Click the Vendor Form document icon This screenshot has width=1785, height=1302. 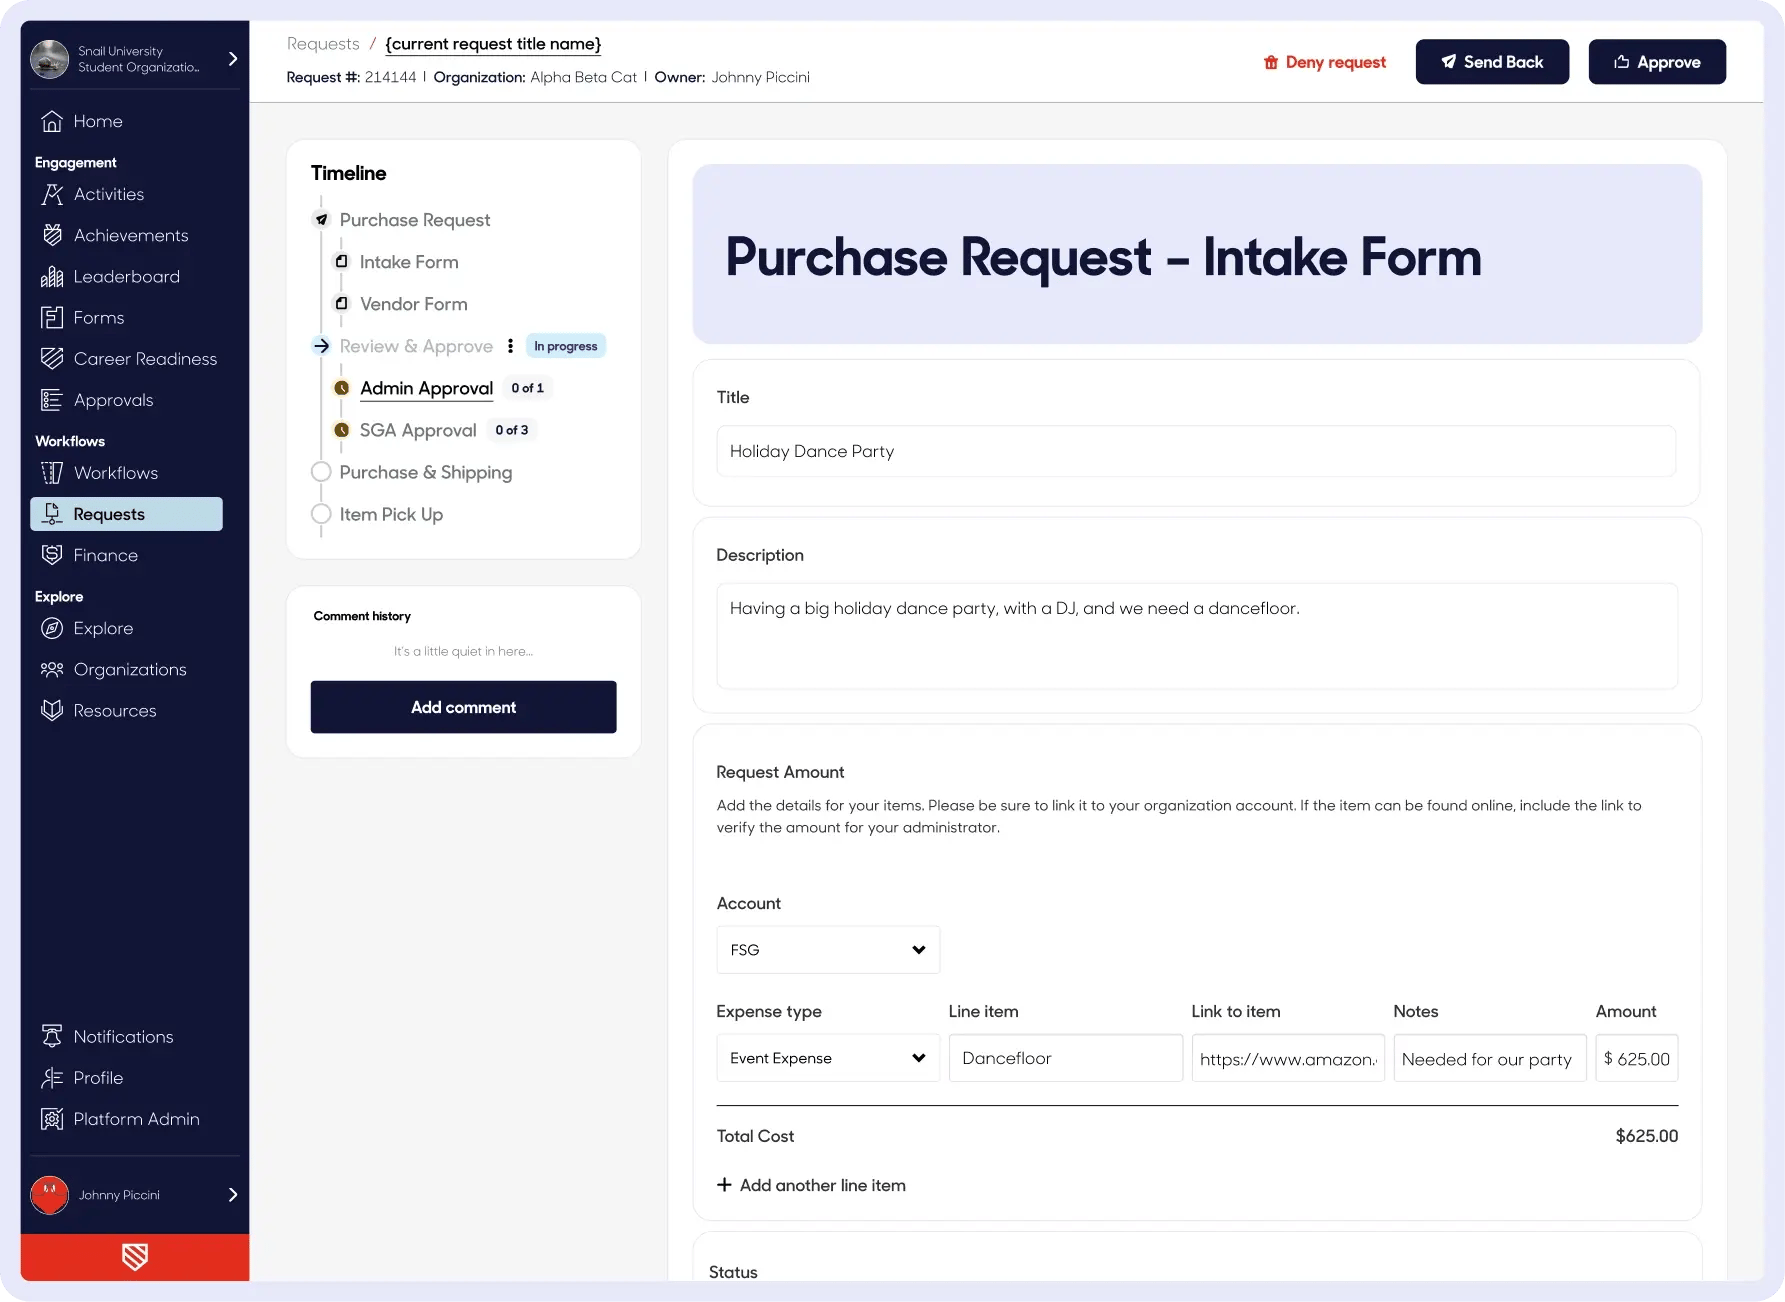pyautogui.click(x=341, y=303)
